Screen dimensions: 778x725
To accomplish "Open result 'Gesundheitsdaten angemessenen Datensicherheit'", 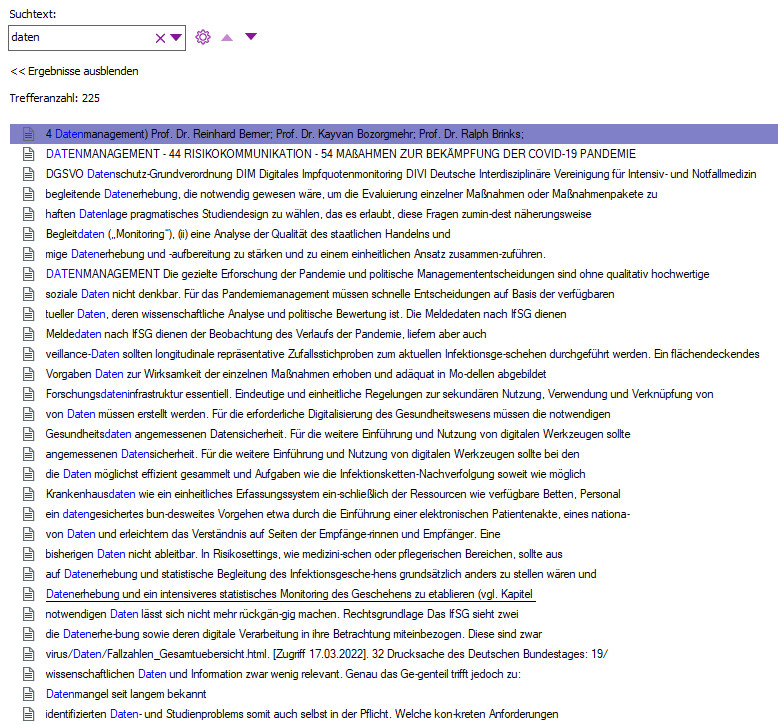I will [338, 434].
